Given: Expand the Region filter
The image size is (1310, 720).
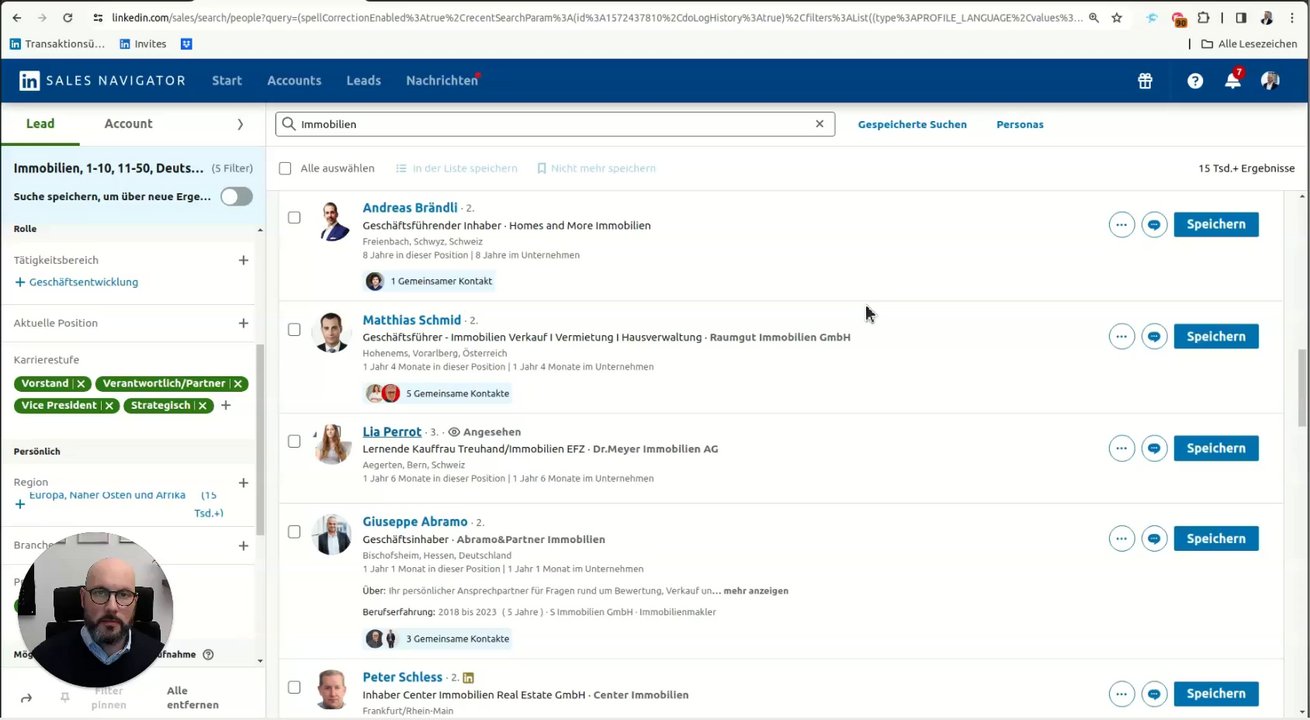Looking at the screenshot, I should click(243, 483).
